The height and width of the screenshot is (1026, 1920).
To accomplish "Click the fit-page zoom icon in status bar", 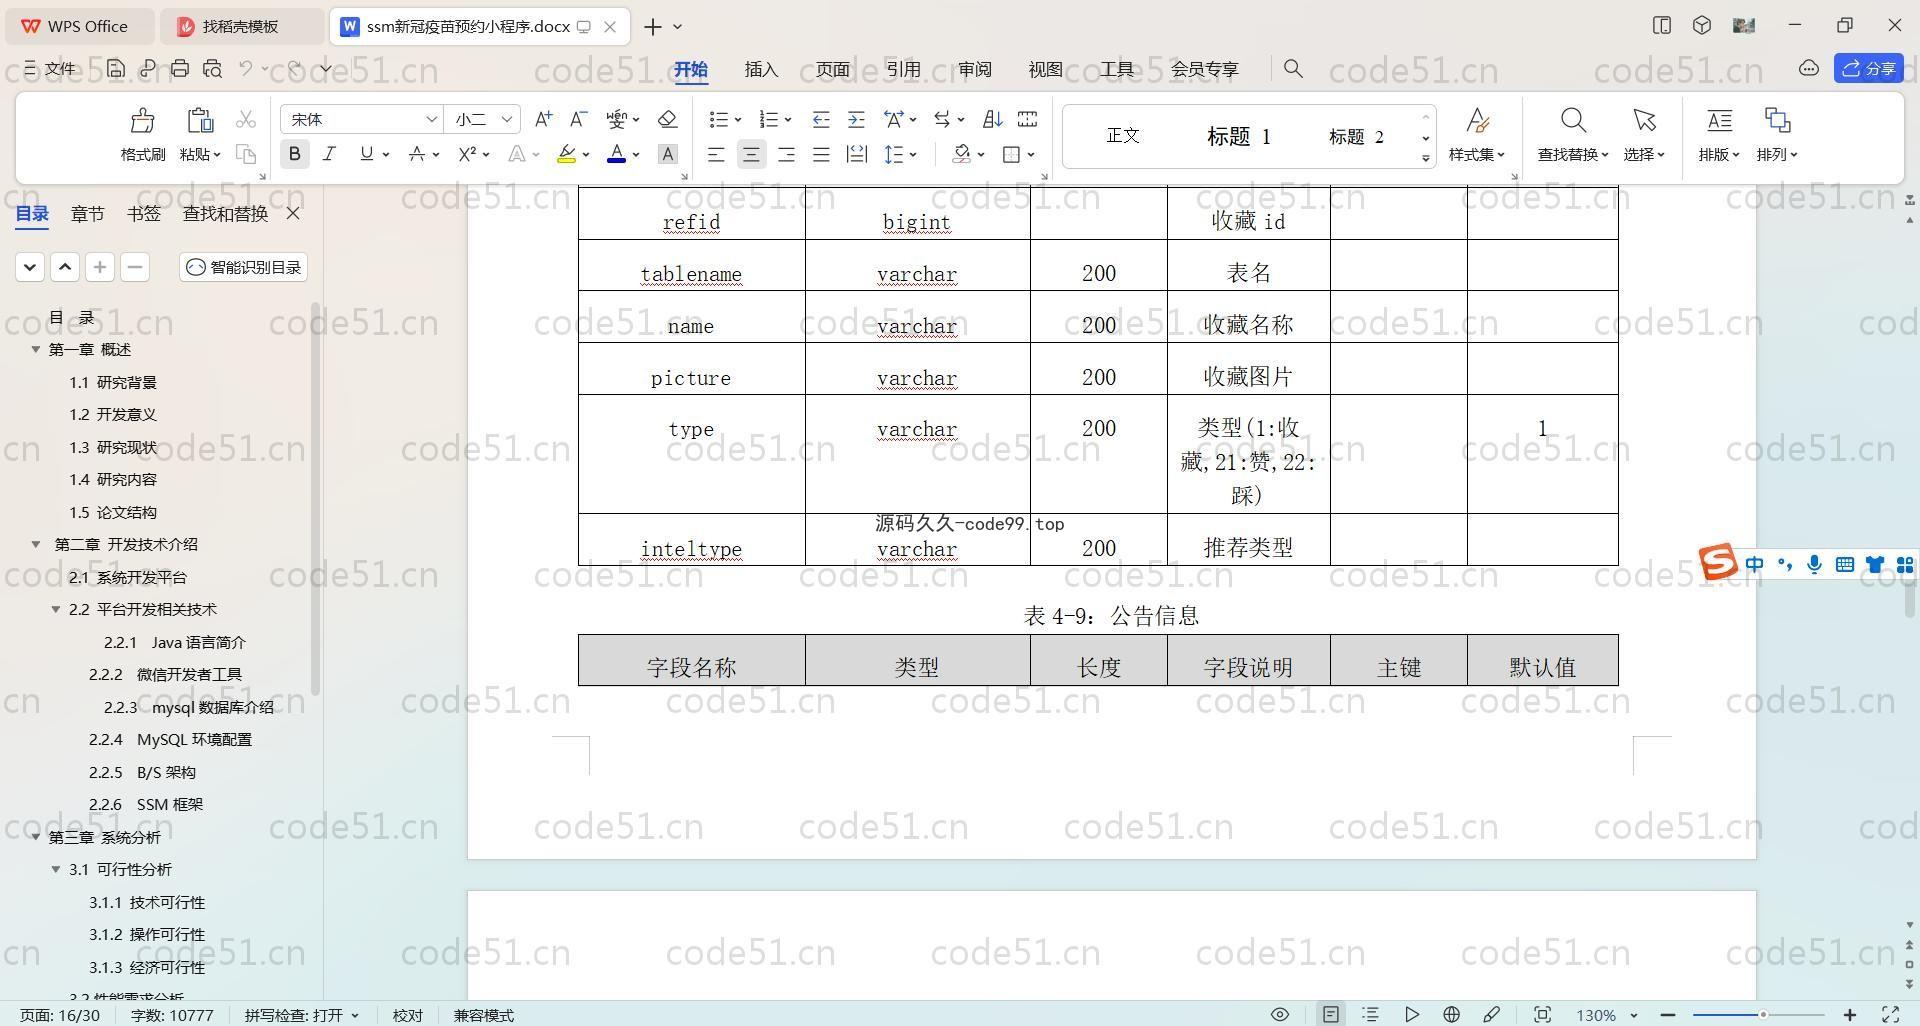I will pos(1542,1014).
